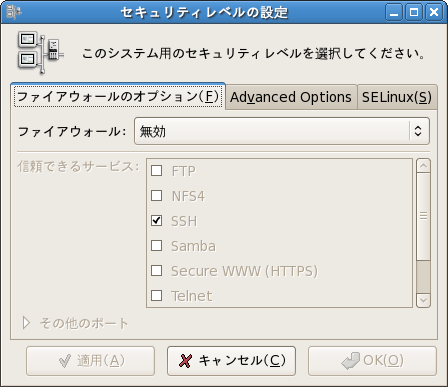Open the SELinux(S) tab
The height and width of the screenshot is (387, 448).
pos(397,97)
